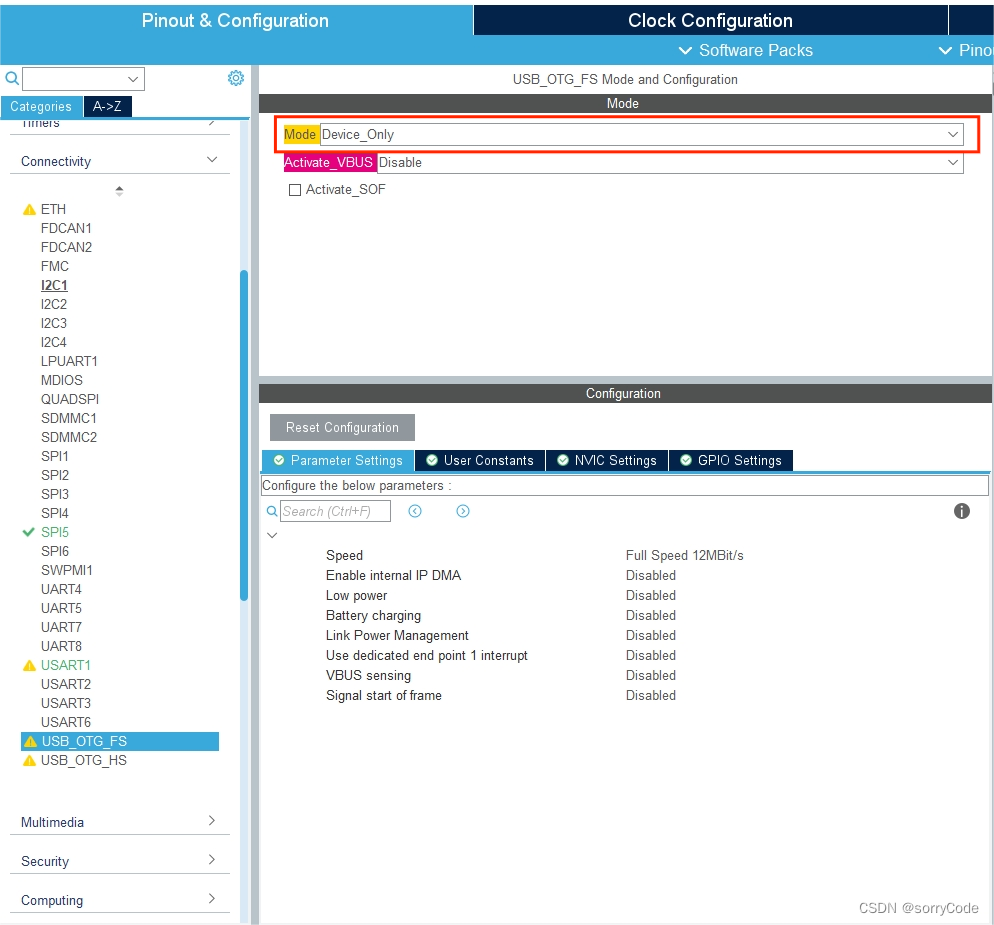Viewport: 994px width, 925px height.
Task: Select FDCAN1 in the Connectivity list
Action: point(66,228)
